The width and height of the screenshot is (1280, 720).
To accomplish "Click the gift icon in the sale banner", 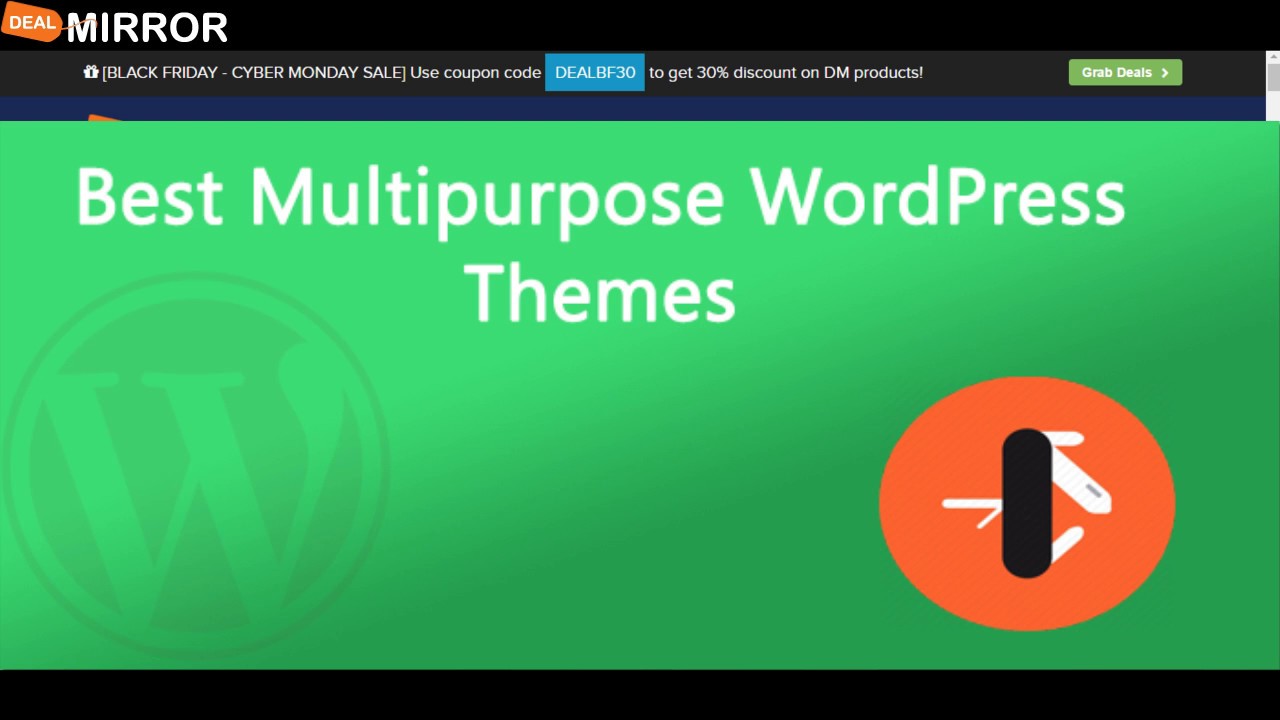I will [91, 72].
